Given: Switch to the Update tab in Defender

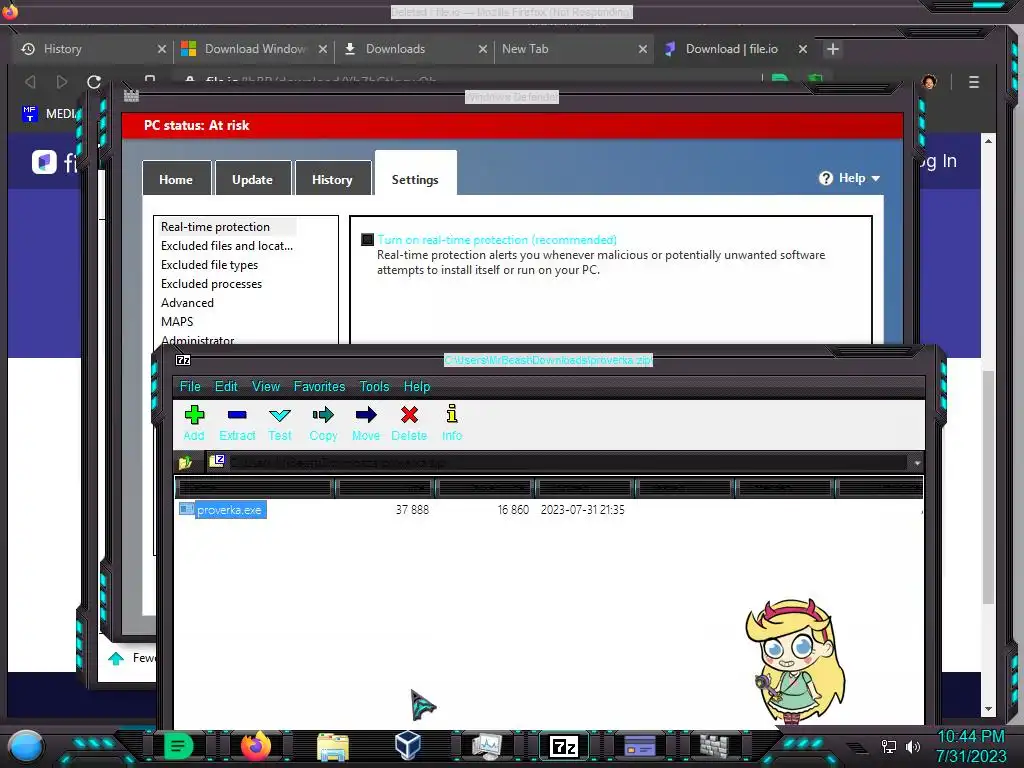Looking at the screenshot, I should [252, 179].
